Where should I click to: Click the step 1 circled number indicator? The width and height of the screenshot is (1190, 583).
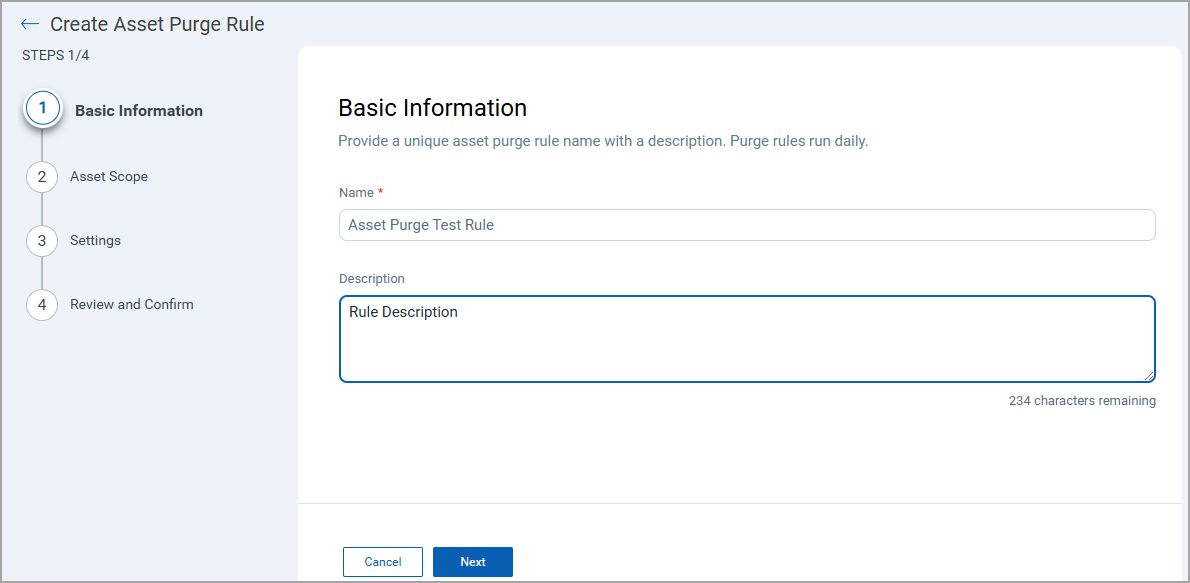(x=42, y=108)
